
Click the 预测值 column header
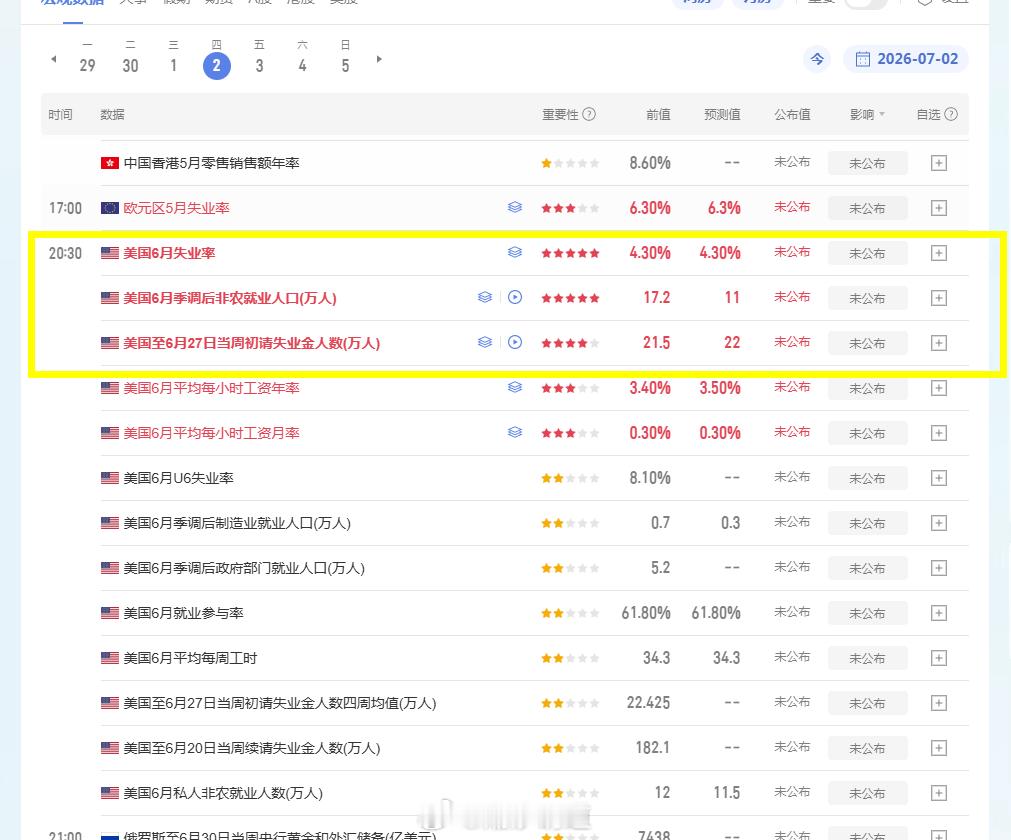[x=722, y=115]
